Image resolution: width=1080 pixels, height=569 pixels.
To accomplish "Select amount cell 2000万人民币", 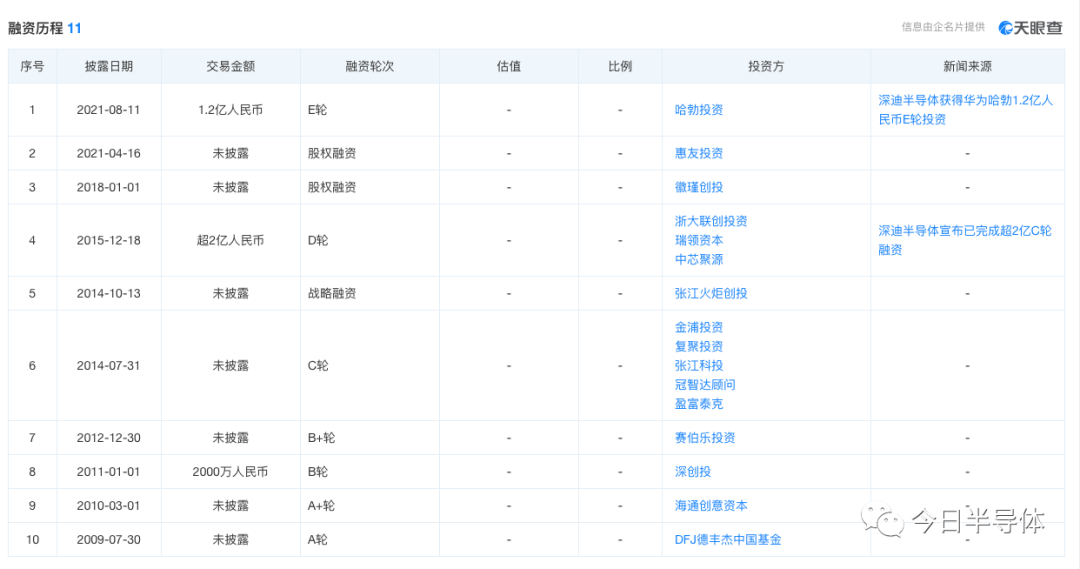I will coord(230,472).
